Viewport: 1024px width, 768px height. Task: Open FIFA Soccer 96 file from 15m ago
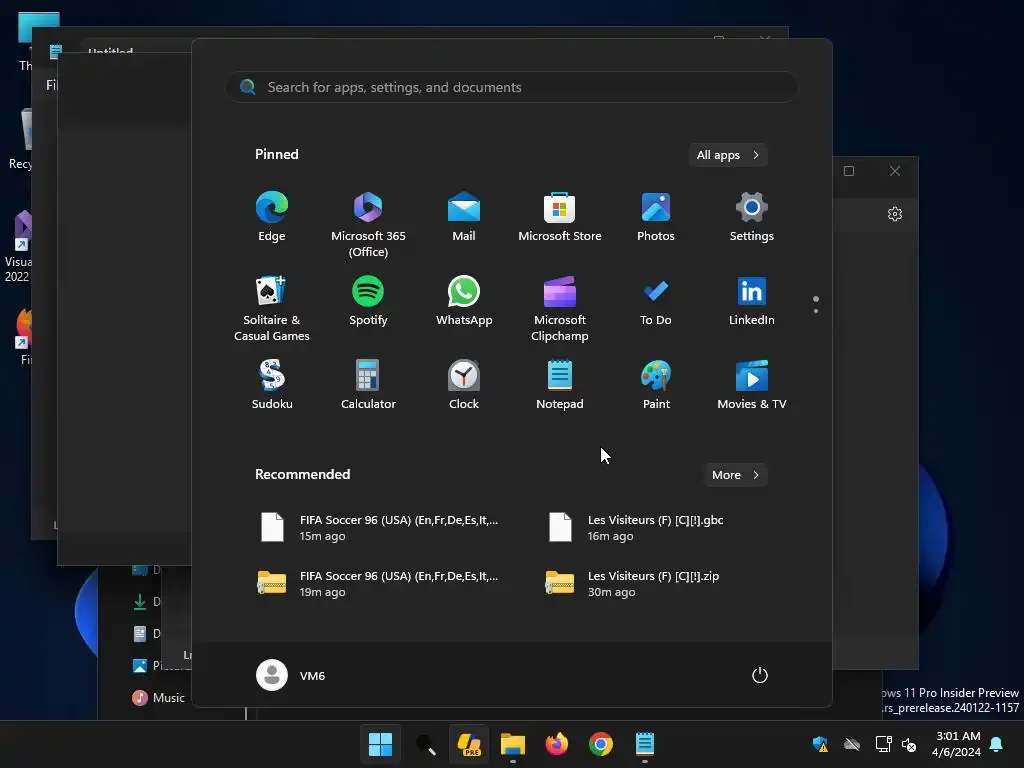tap(381, 528)
